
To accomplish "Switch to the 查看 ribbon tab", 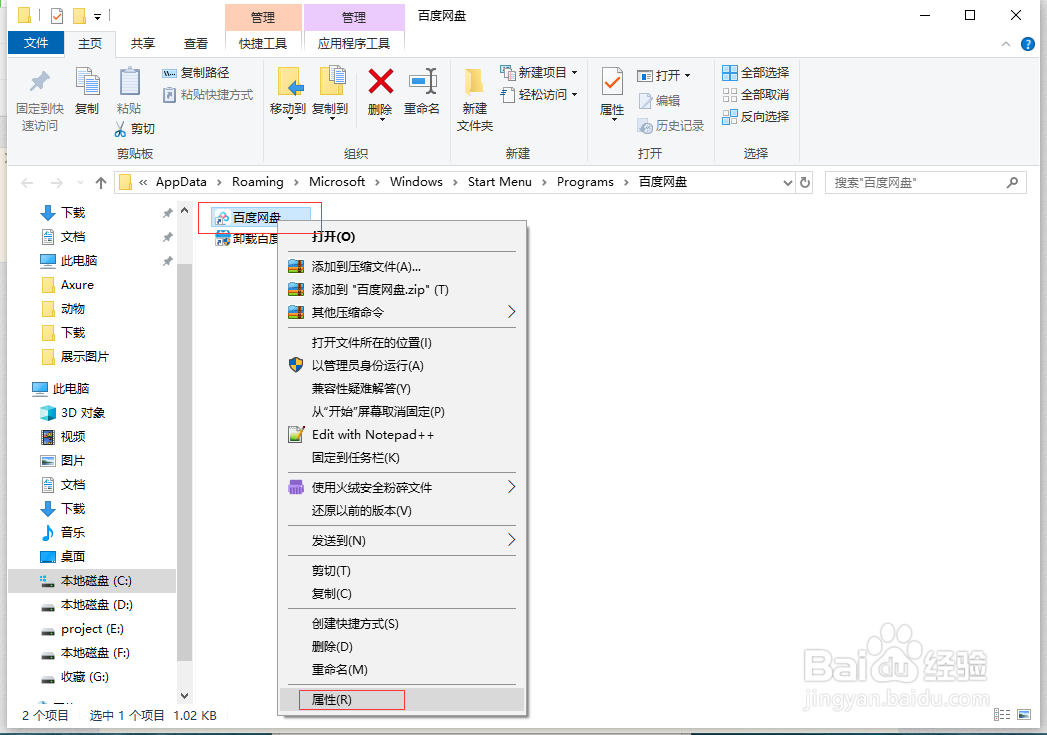I will point(196,43).
